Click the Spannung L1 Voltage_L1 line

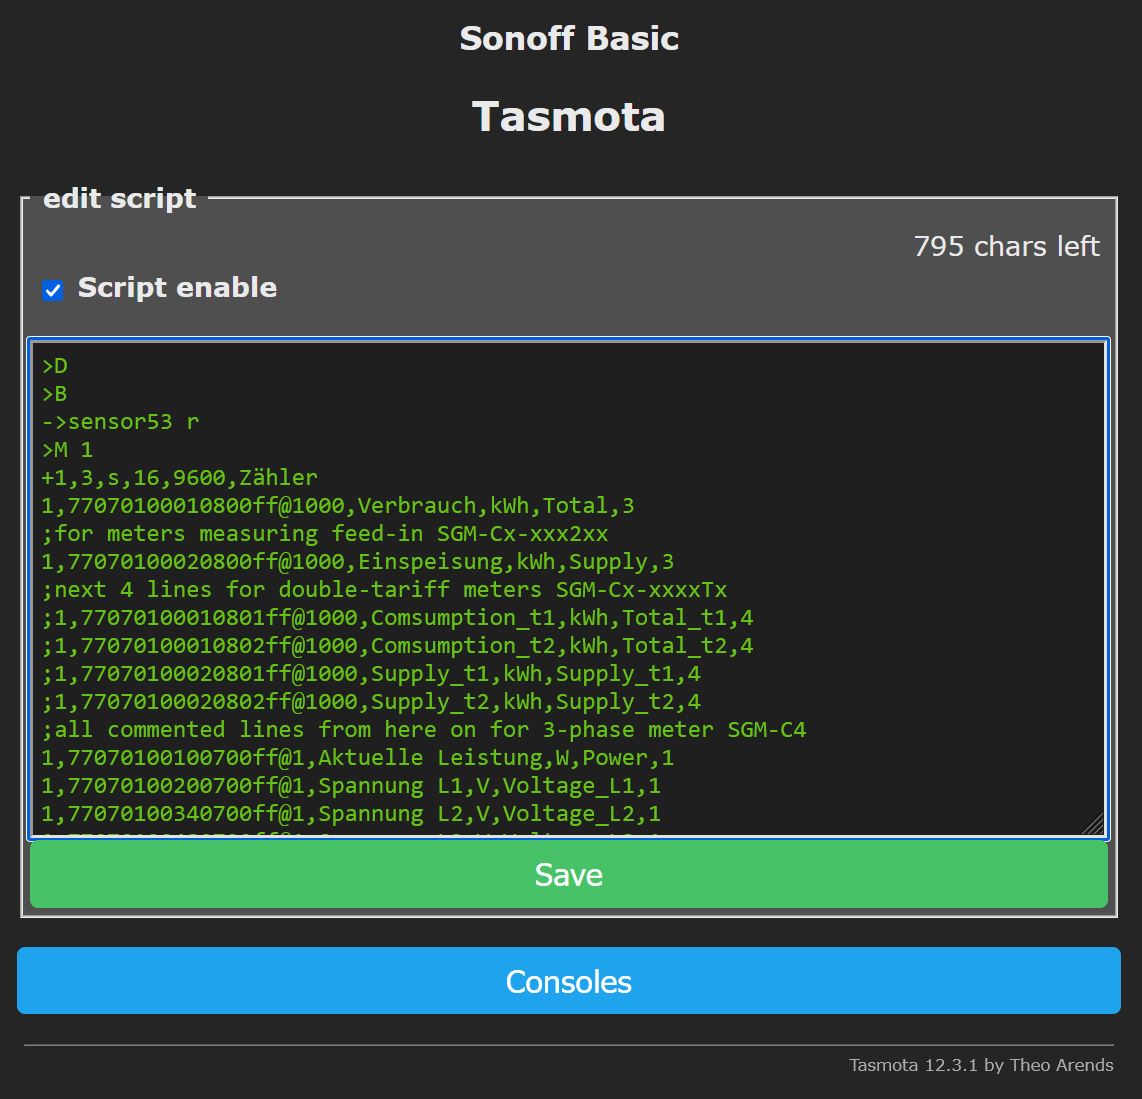point(351,786)
